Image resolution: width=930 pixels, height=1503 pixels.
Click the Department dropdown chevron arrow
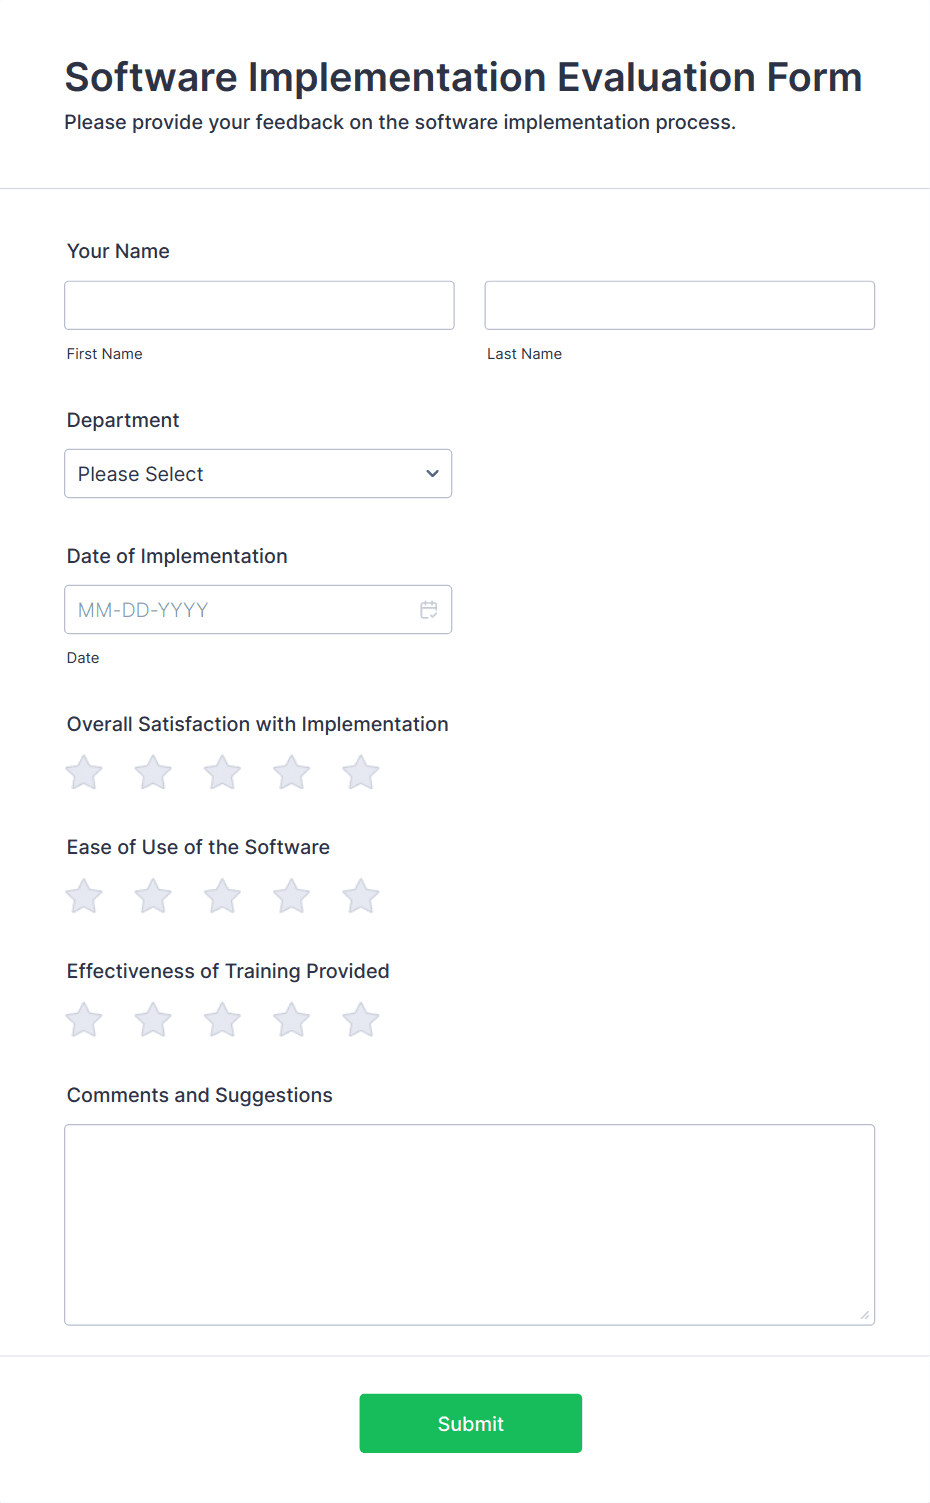431,473
